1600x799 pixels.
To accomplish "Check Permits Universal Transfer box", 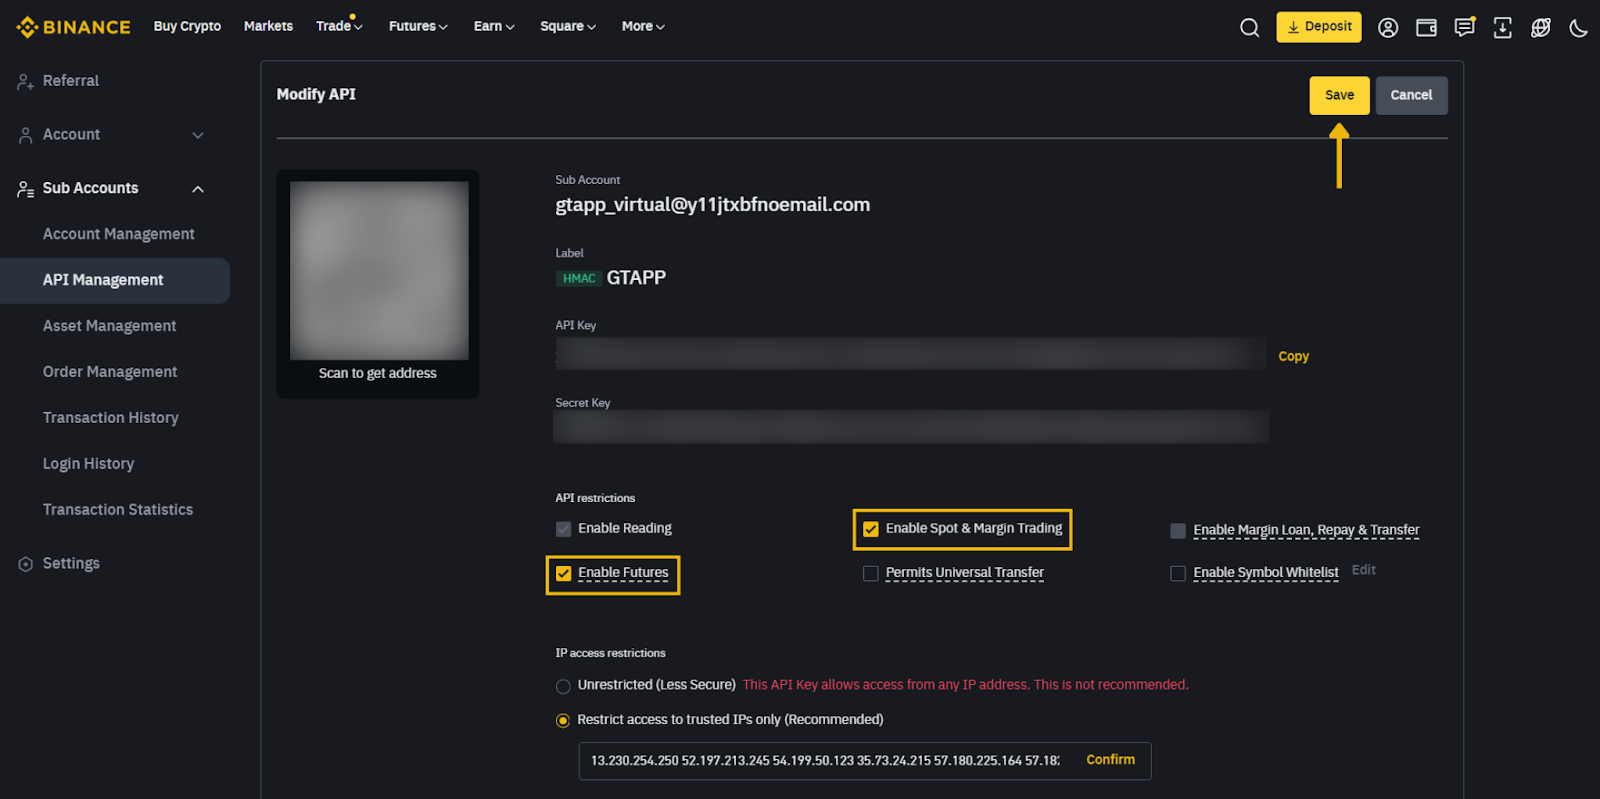I will (871, 574).
